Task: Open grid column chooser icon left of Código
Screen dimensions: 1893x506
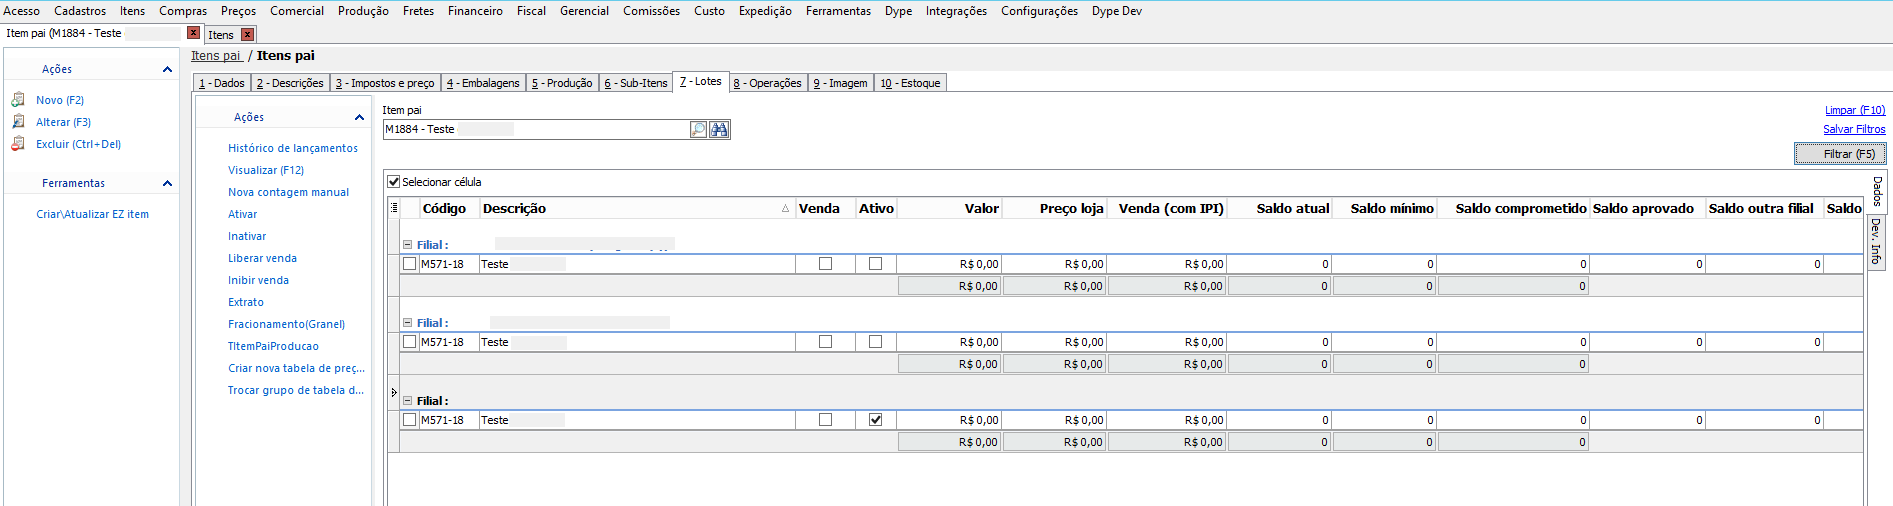Action: tap(394, 208)
